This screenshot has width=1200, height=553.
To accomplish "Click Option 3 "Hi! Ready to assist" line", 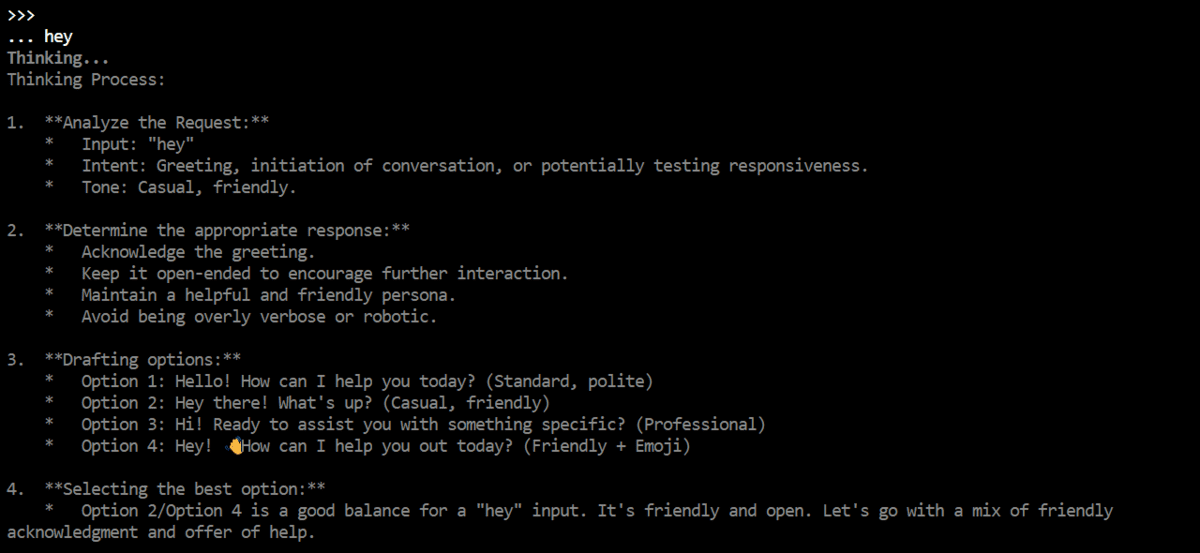I will pyautogui.click(x=422, y=425).
